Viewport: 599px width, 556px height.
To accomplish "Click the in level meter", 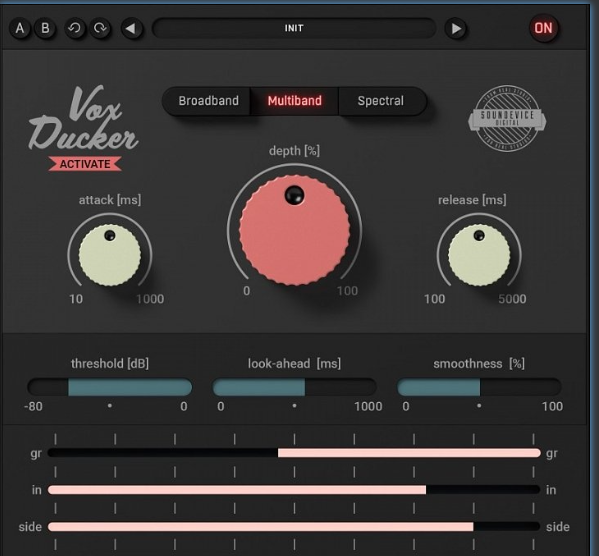I will pos(294,490).
